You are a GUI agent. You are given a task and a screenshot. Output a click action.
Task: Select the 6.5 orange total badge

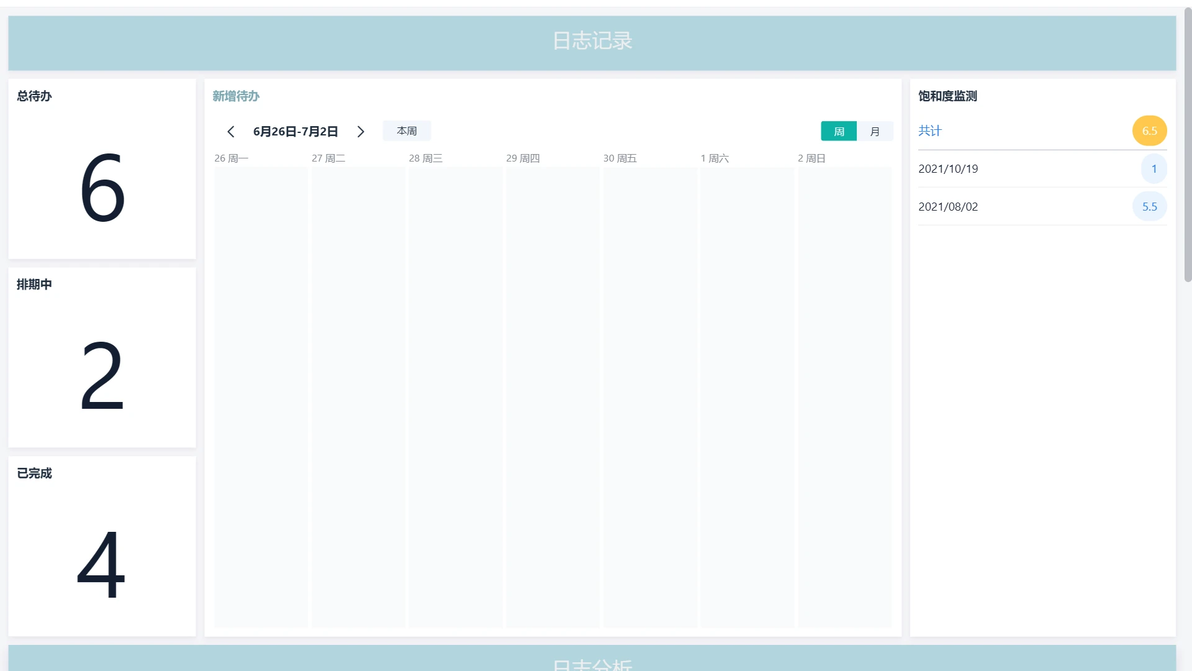tap(1149, 131)
